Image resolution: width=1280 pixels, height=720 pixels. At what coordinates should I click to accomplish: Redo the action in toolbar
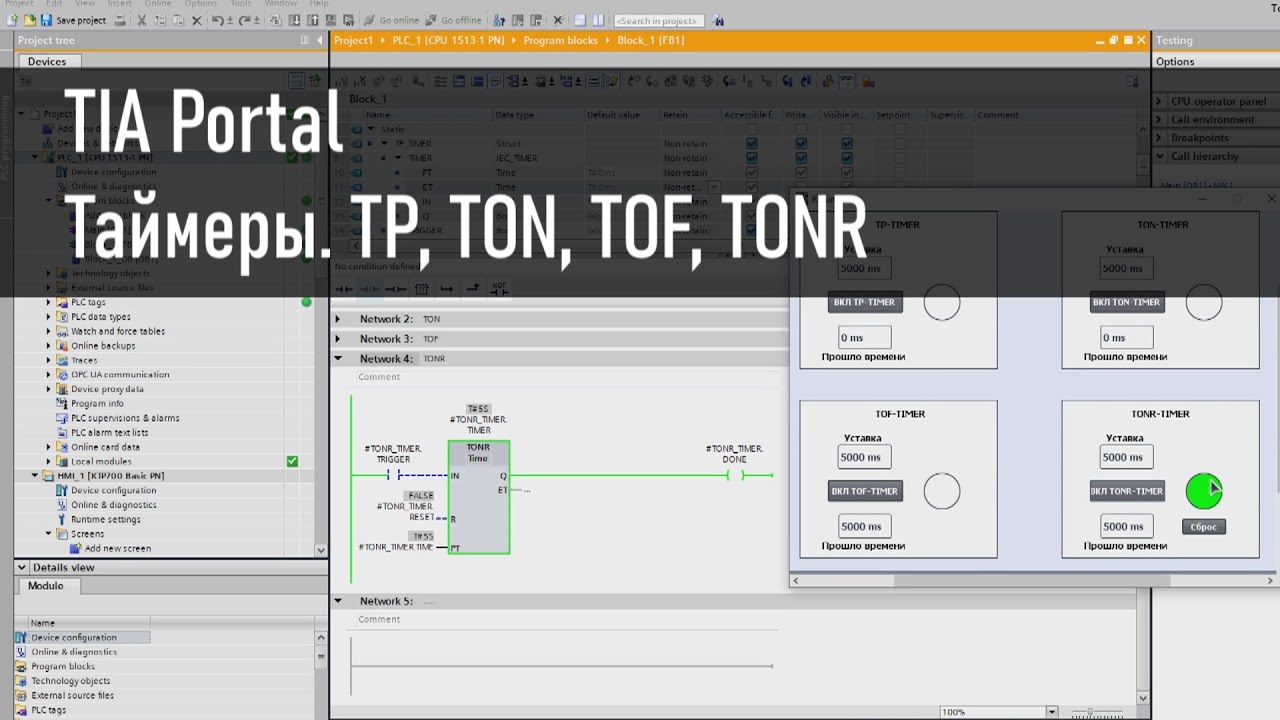coord(246,20)
